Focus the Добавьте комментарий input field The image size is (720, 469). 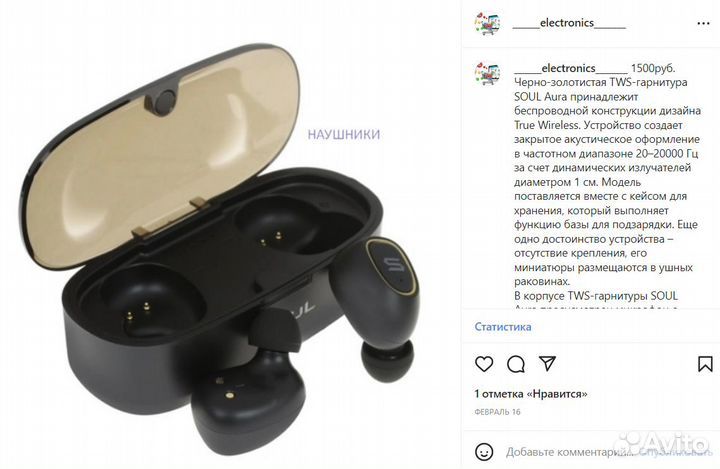coord(568,452)
